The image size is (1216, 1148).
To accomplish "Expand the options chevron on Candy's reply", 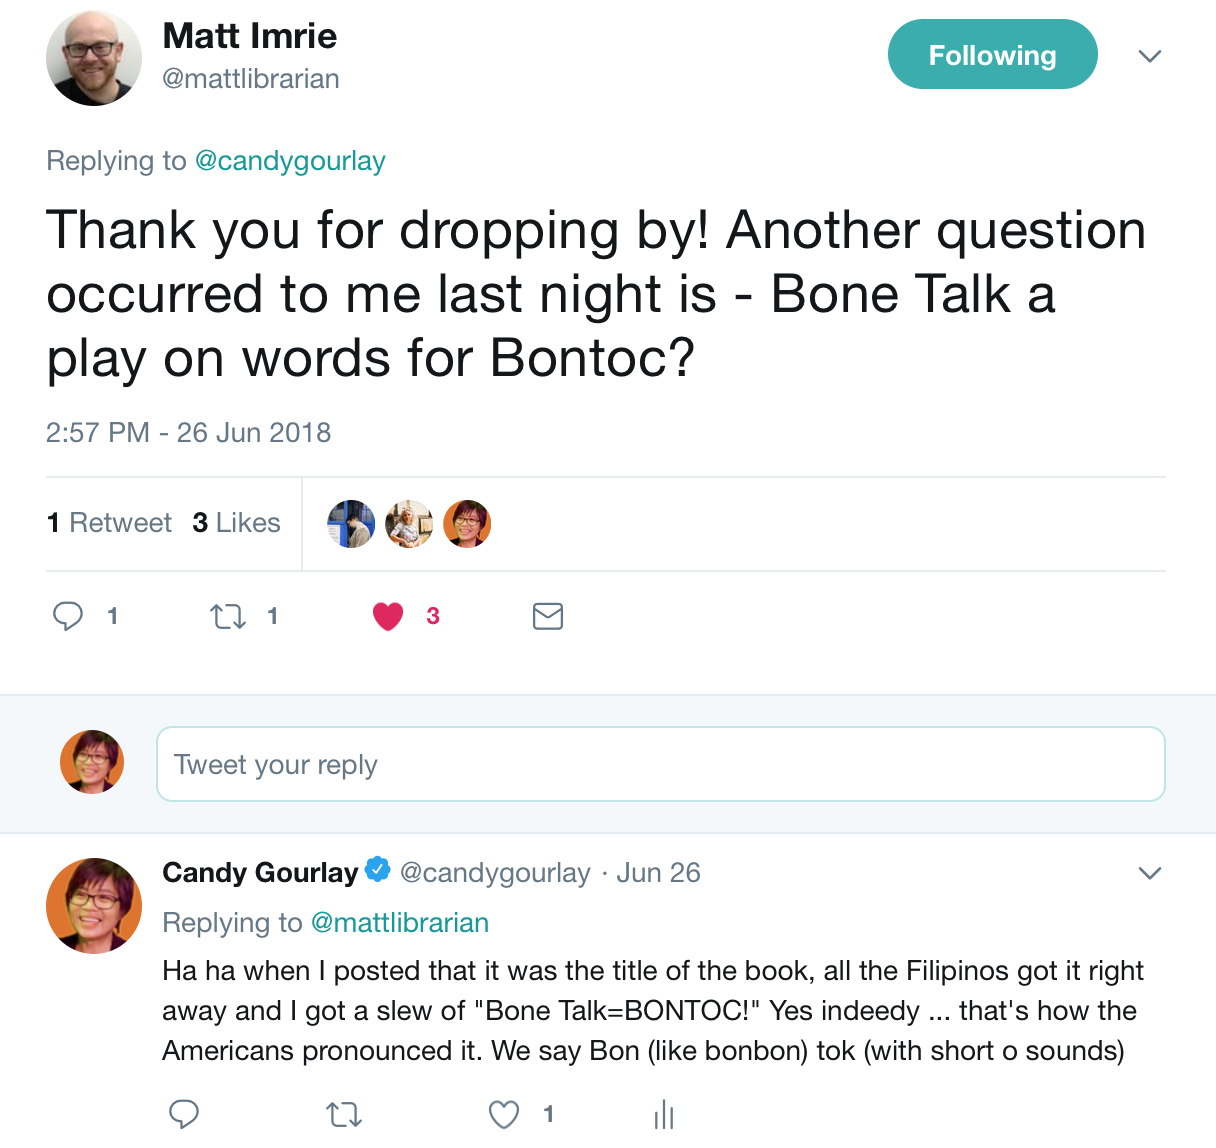I will point(1150,872).
